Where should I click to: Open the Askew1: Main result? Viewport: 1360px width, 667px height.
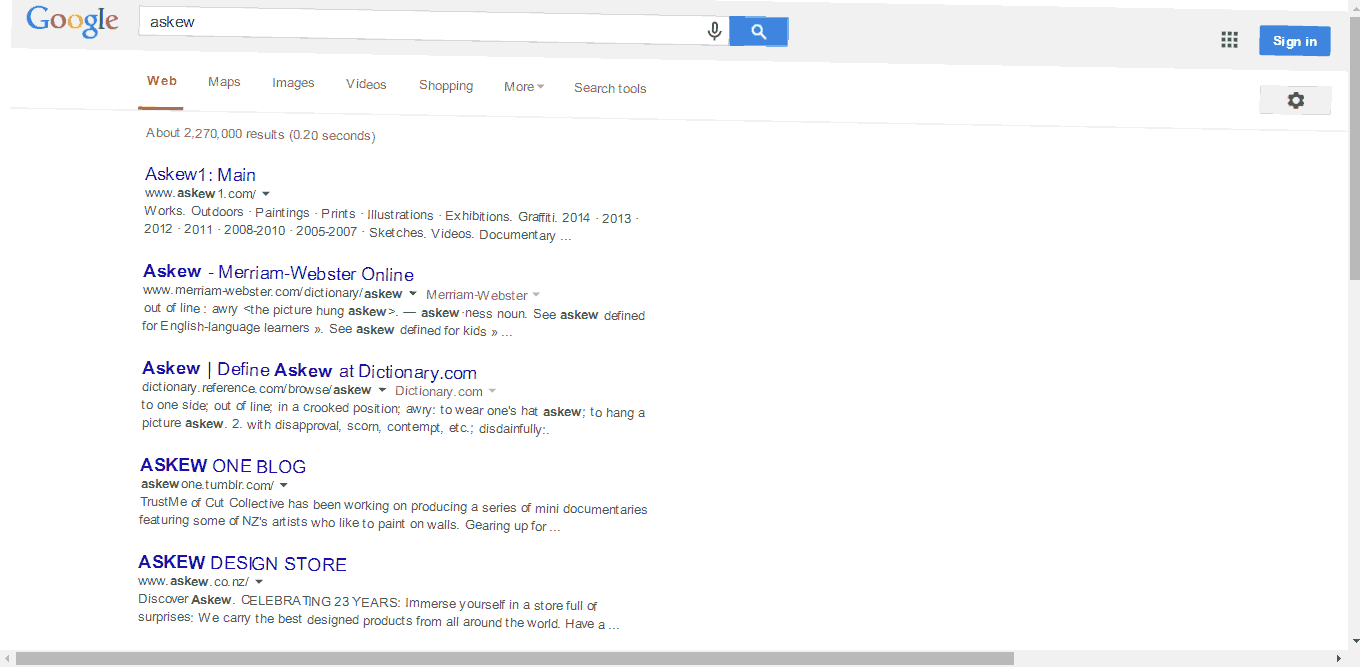tap(200, 175)
